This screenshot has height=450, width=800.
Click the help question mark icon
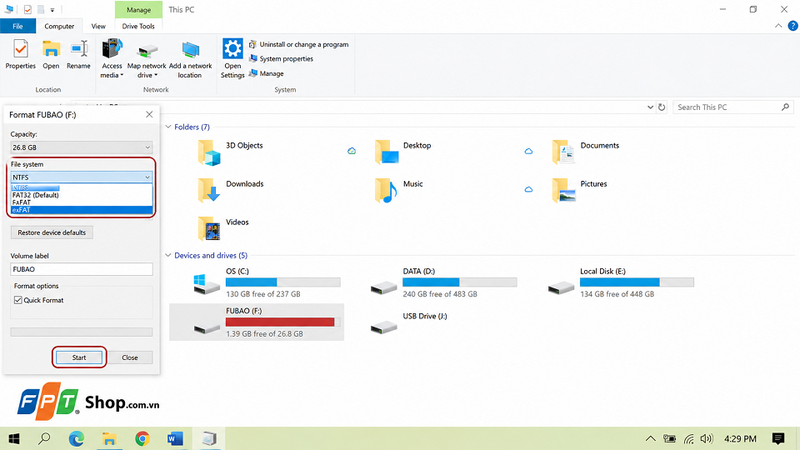793,26
